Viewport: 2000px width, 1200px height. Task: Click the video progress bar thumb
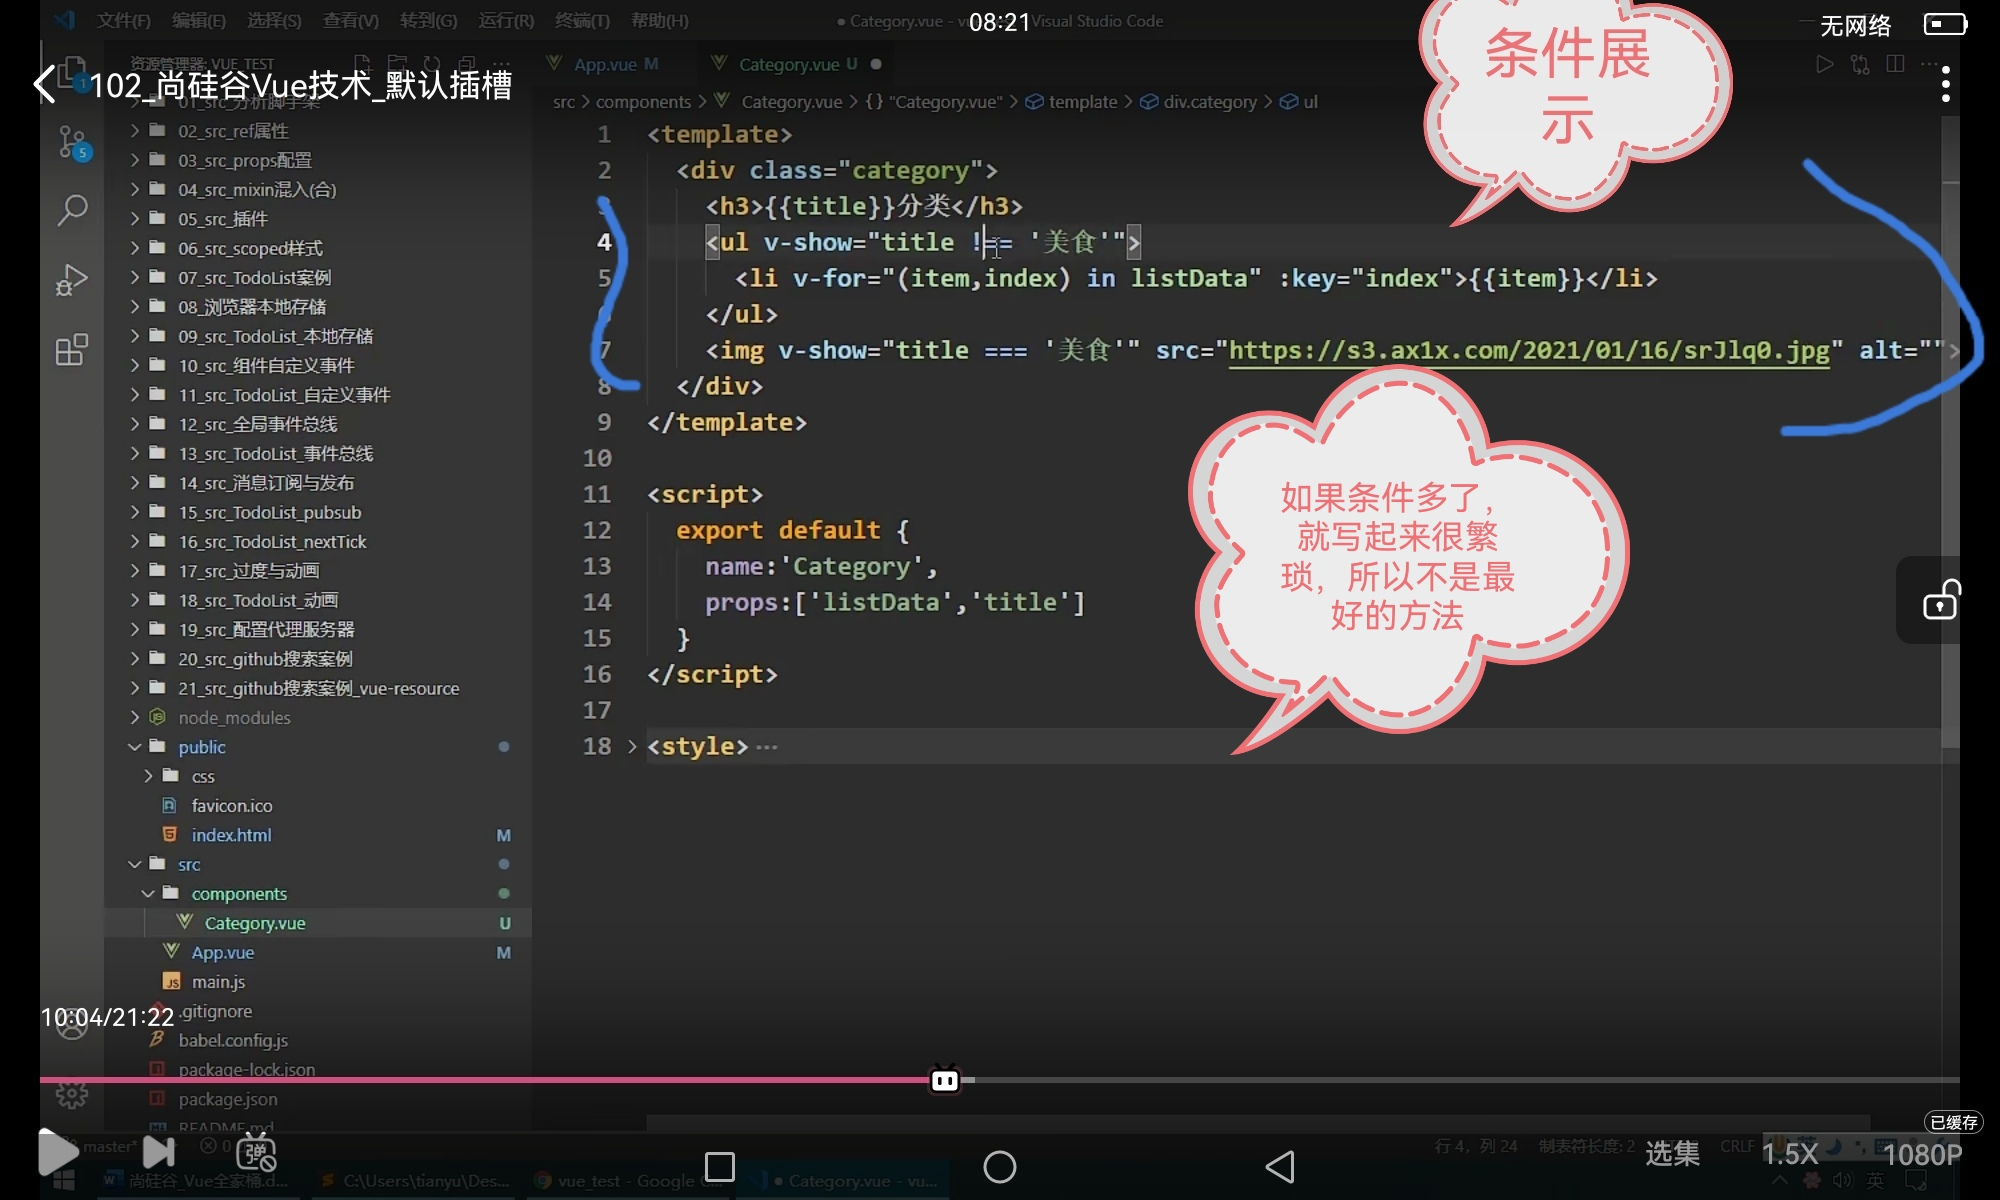click(x=945, y=1080)
